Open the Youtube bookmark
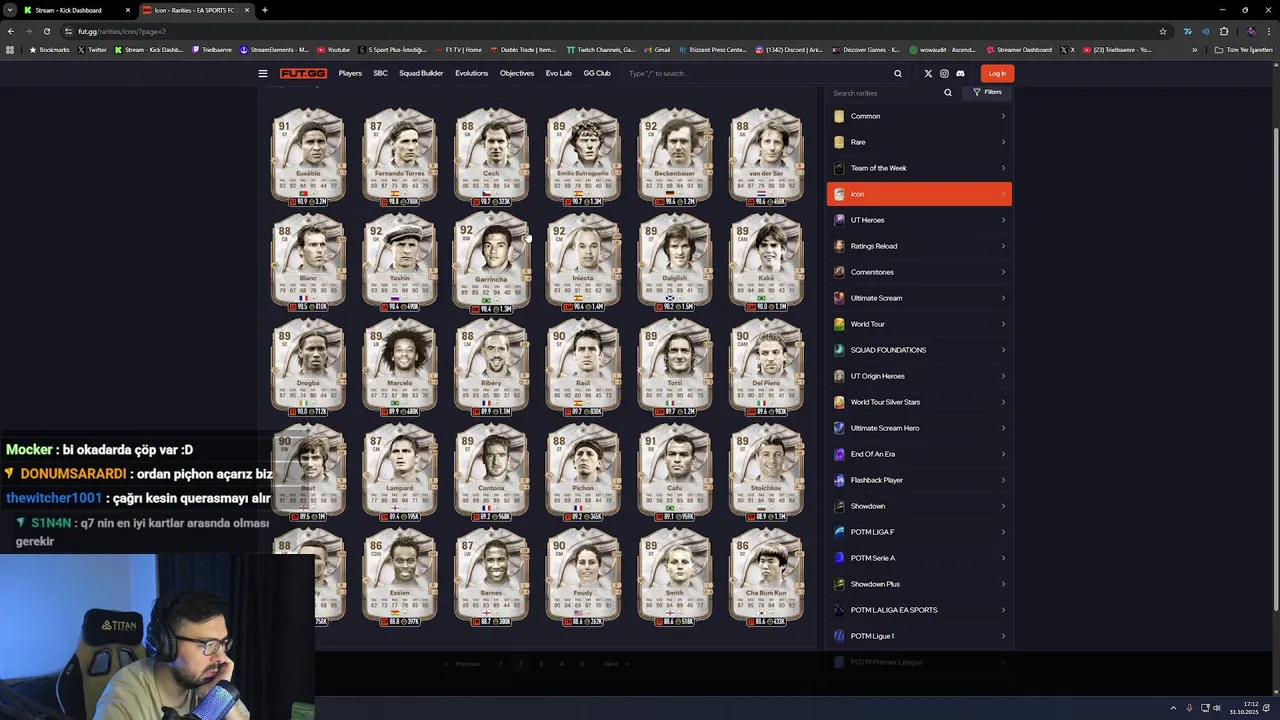 334,50
